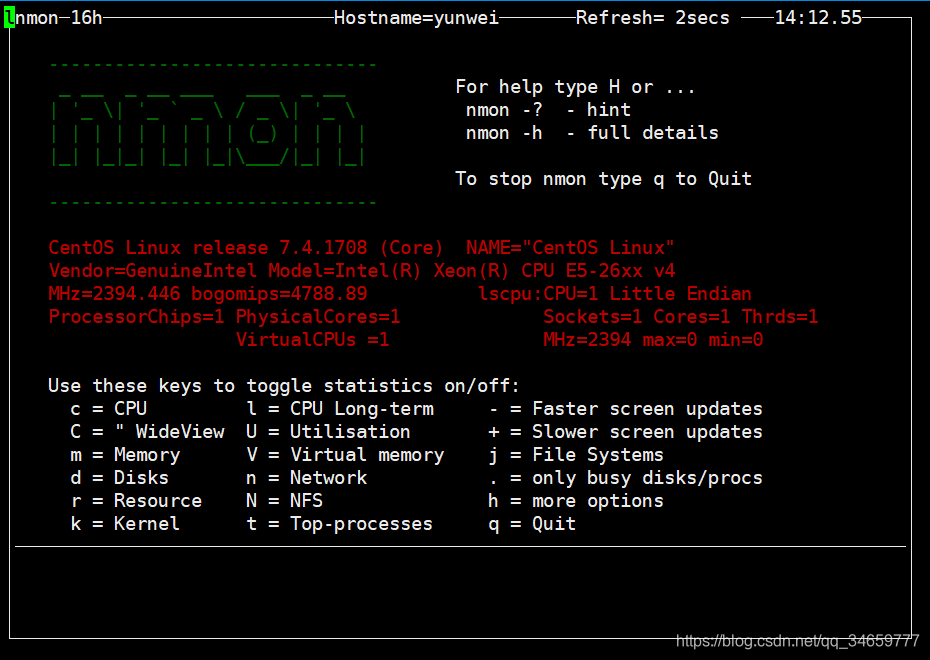Image resolution: width=930 pixels, height=660 pixels.
Task: Click the 'bogomips=4788.89' value
Action: pos(279,294)
